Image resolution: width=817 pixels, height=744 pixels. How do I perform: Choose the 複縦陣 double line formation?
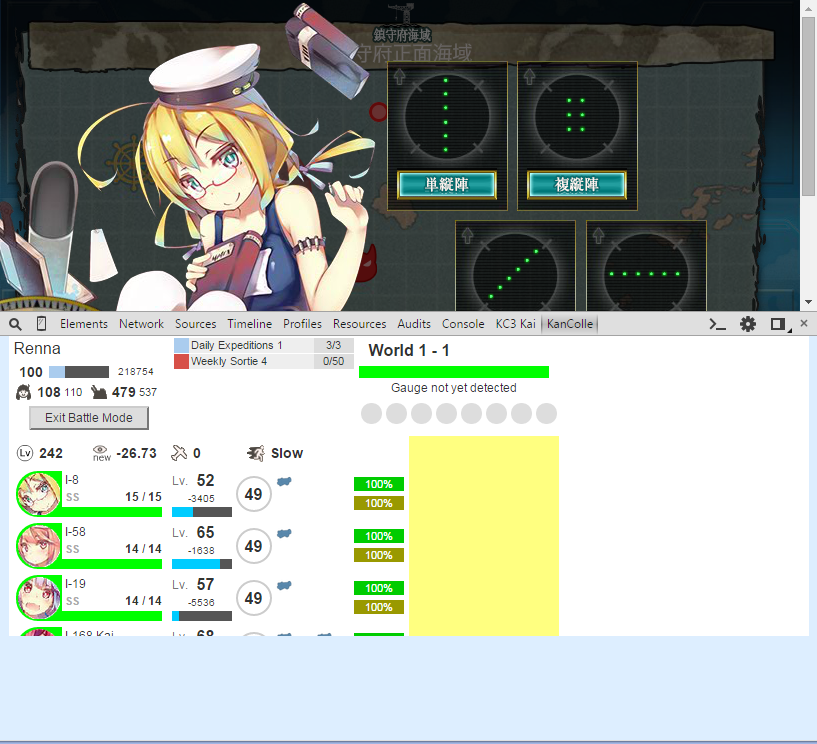(577, 185)
